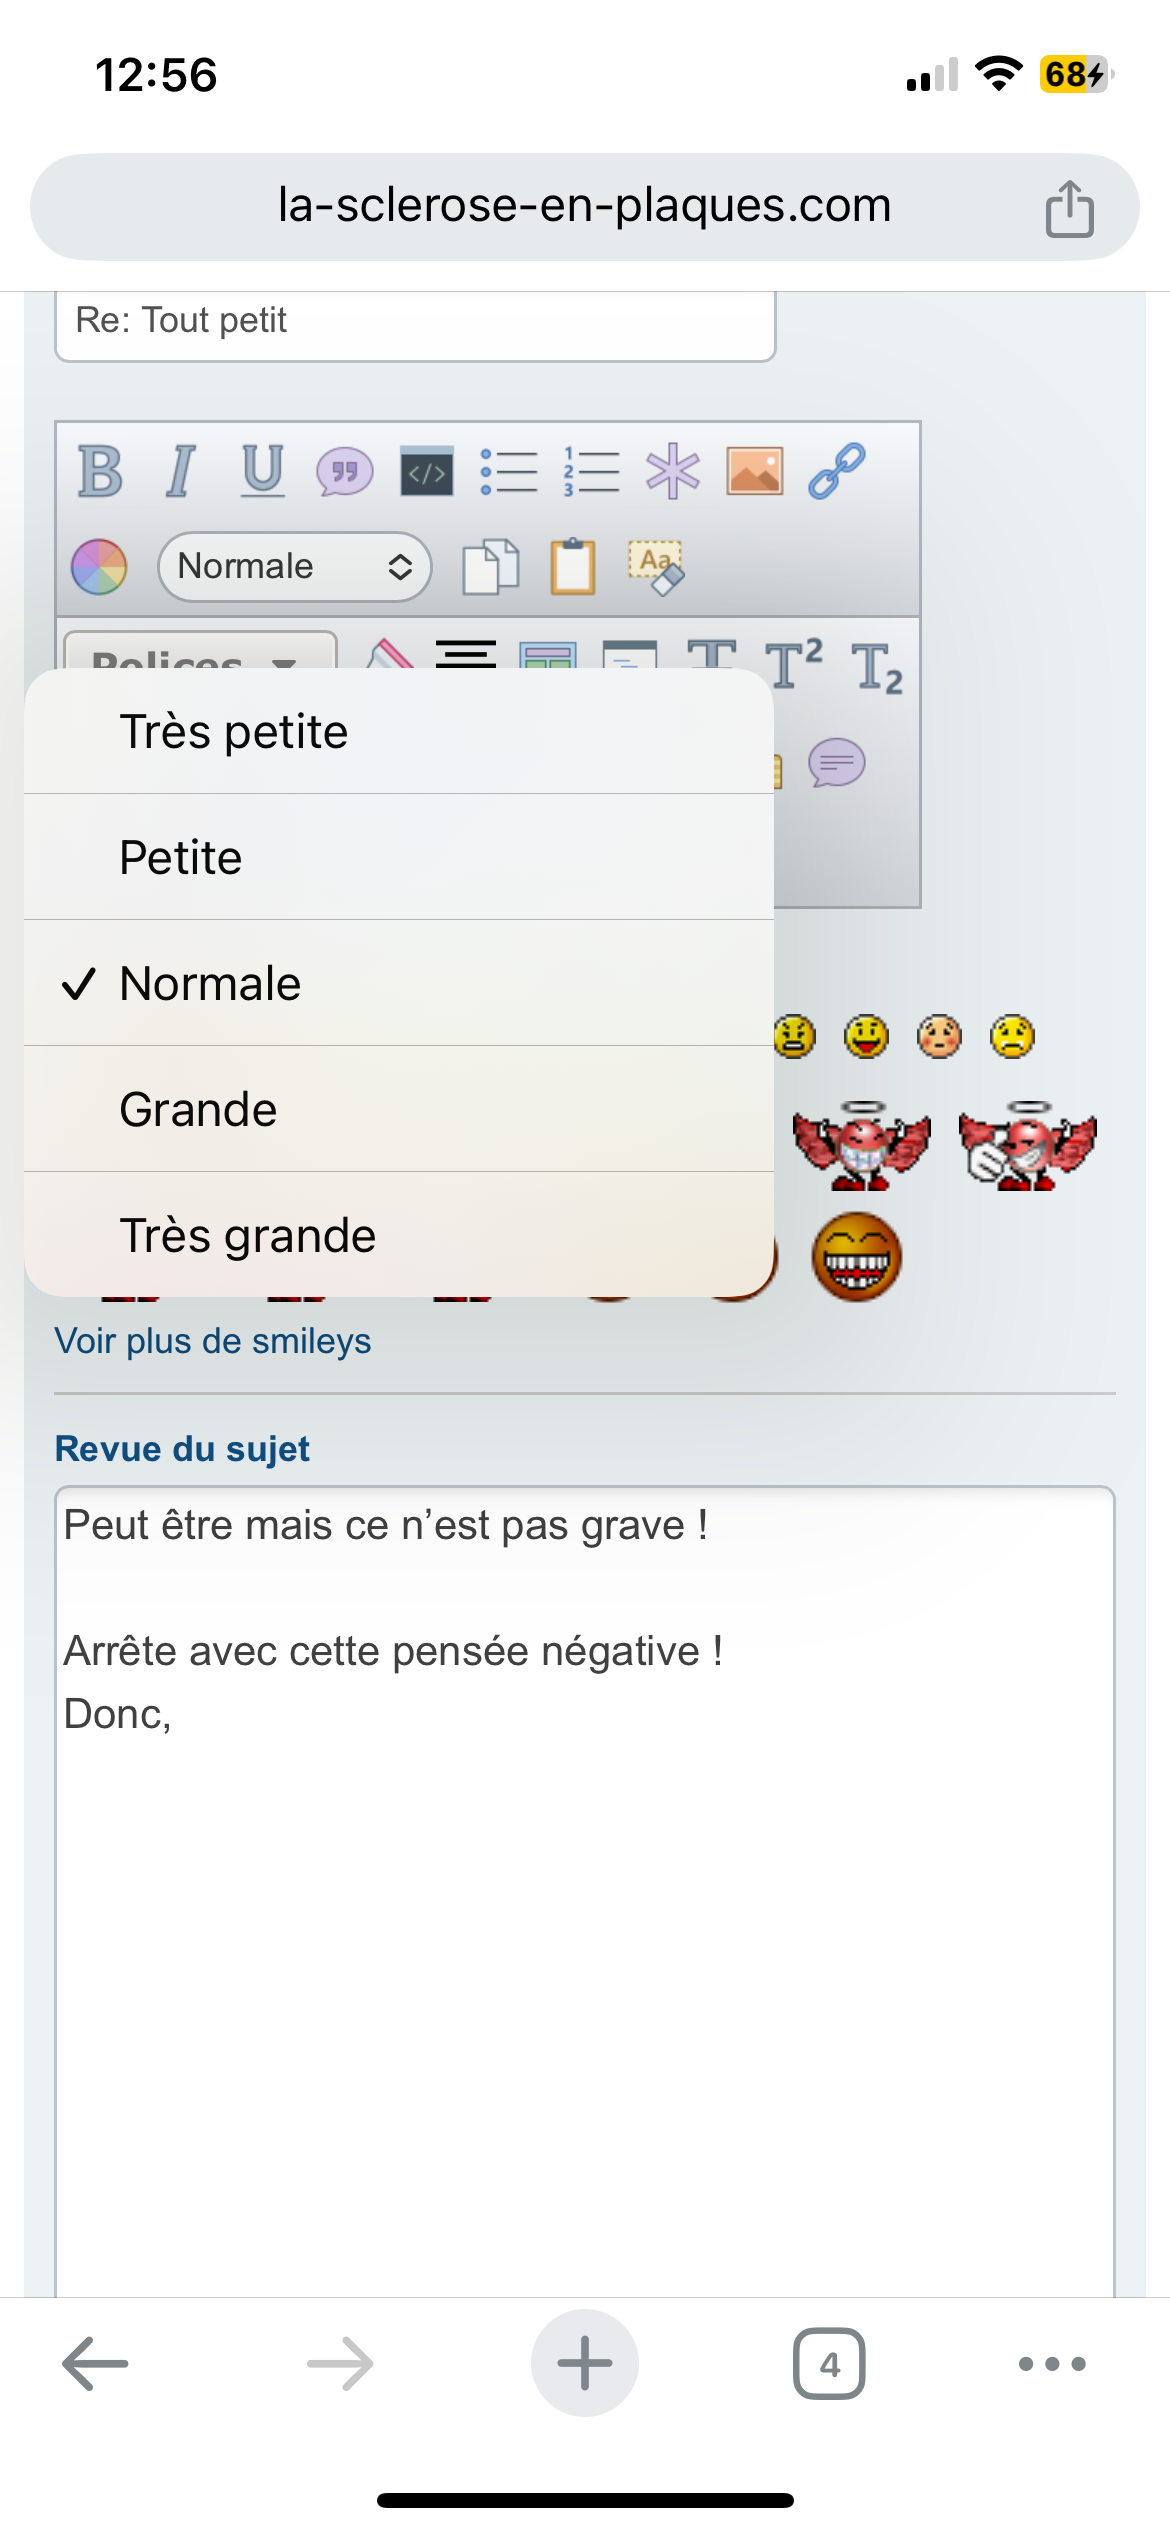Toggle underline text formatting
This screenshot has height=2532, width=1170.
pyautogui.click(x=263, y=471)
